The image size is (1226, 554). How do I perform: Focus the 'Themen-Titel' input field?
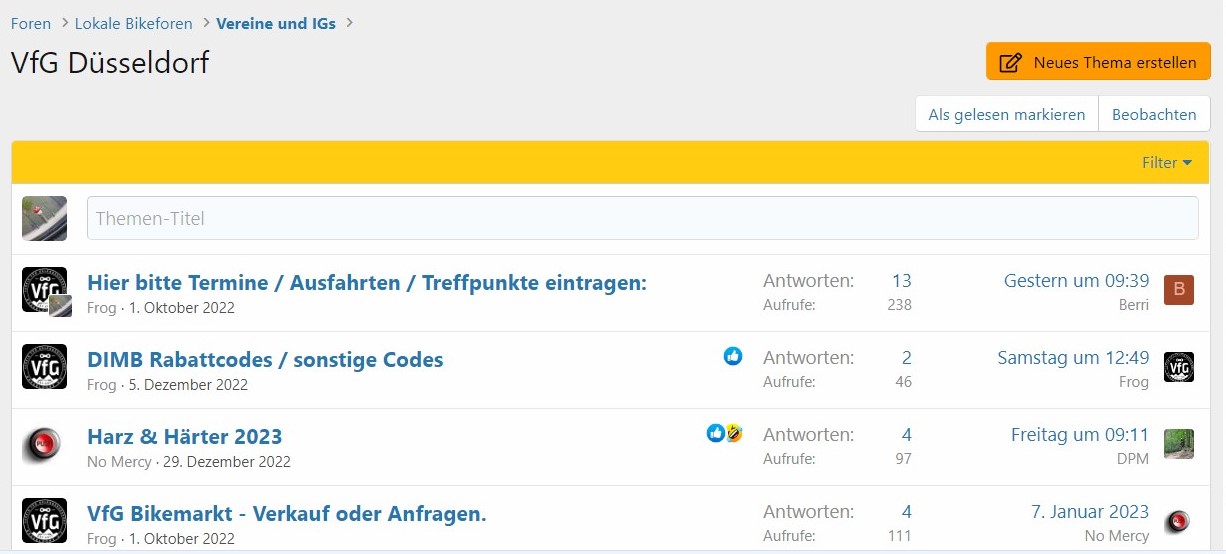(x=642, y=218)
